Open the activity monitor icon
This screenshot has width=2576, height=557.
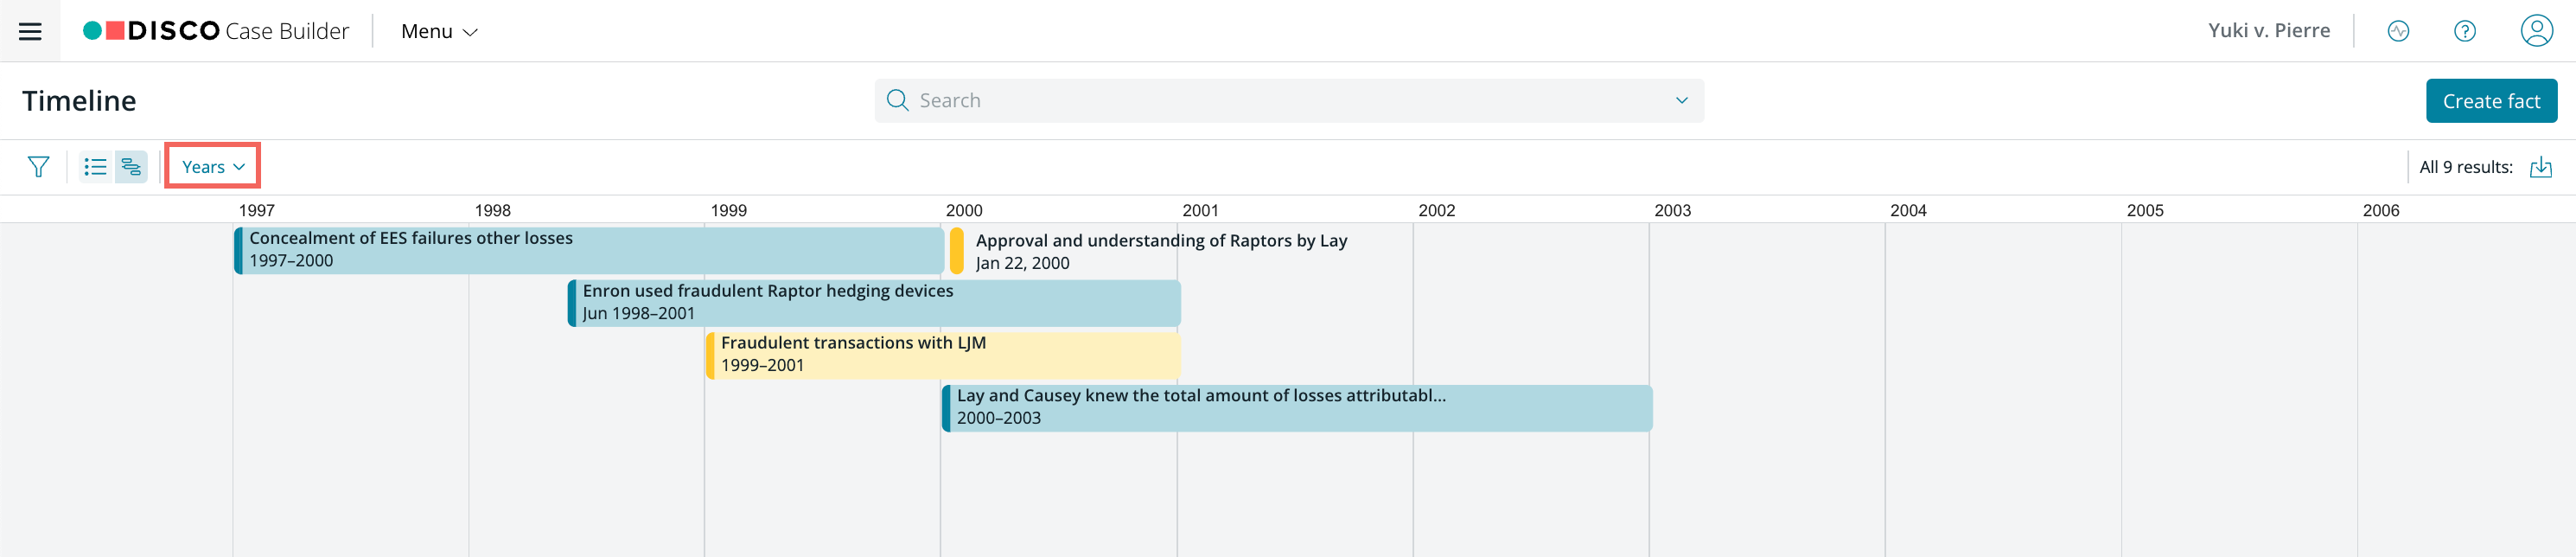click(2398, 31)
